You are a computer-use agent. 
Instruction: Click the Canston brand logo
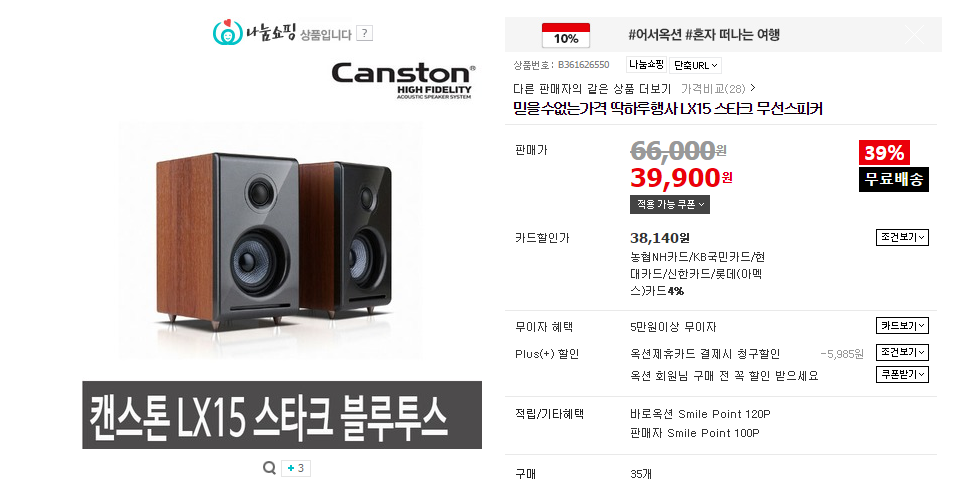click(403, 80)
